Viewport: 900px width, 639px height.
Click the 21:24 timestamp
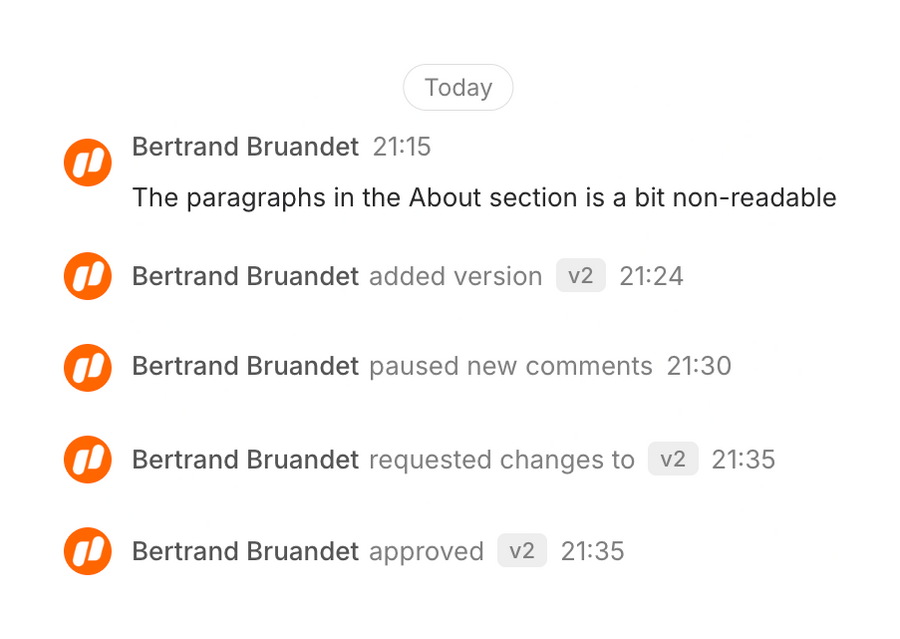(x=651, y=276)
